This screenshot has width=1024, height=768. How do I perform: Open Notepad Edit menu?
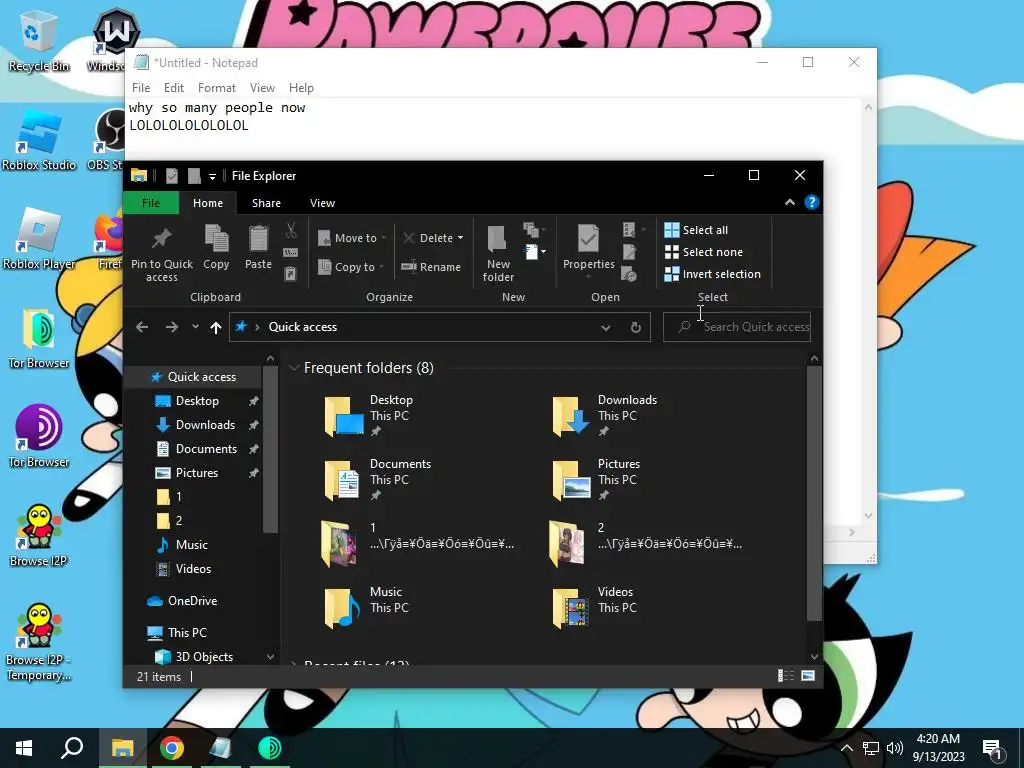[x=174, y=88]
